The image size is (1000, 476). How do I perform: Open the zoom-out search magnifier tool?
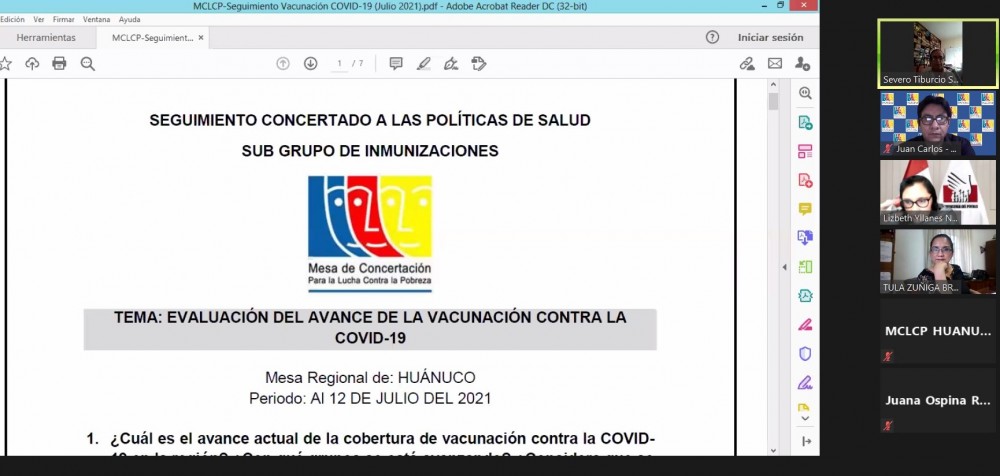click(87, 64)
